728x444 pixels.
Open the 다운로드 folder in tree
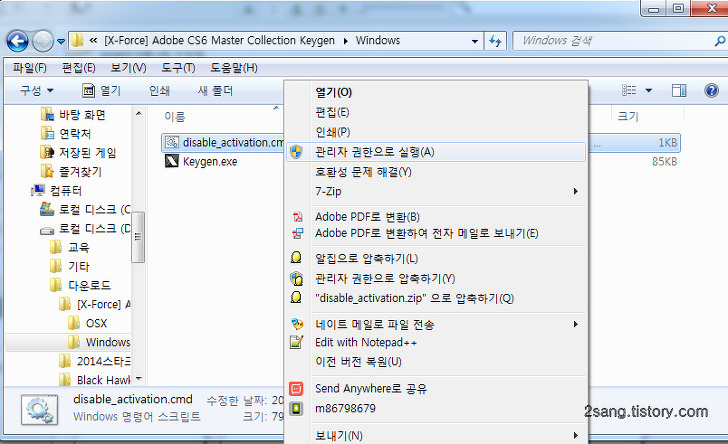(x=89, y=285)
